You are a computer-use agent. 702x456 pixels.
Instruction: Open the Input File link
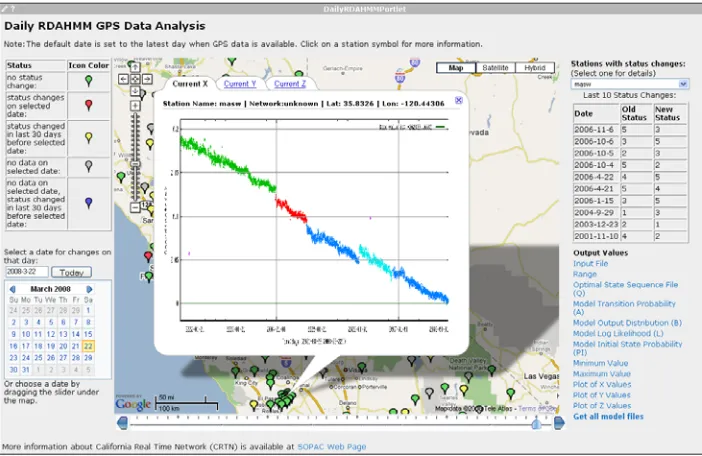point(591,264)
